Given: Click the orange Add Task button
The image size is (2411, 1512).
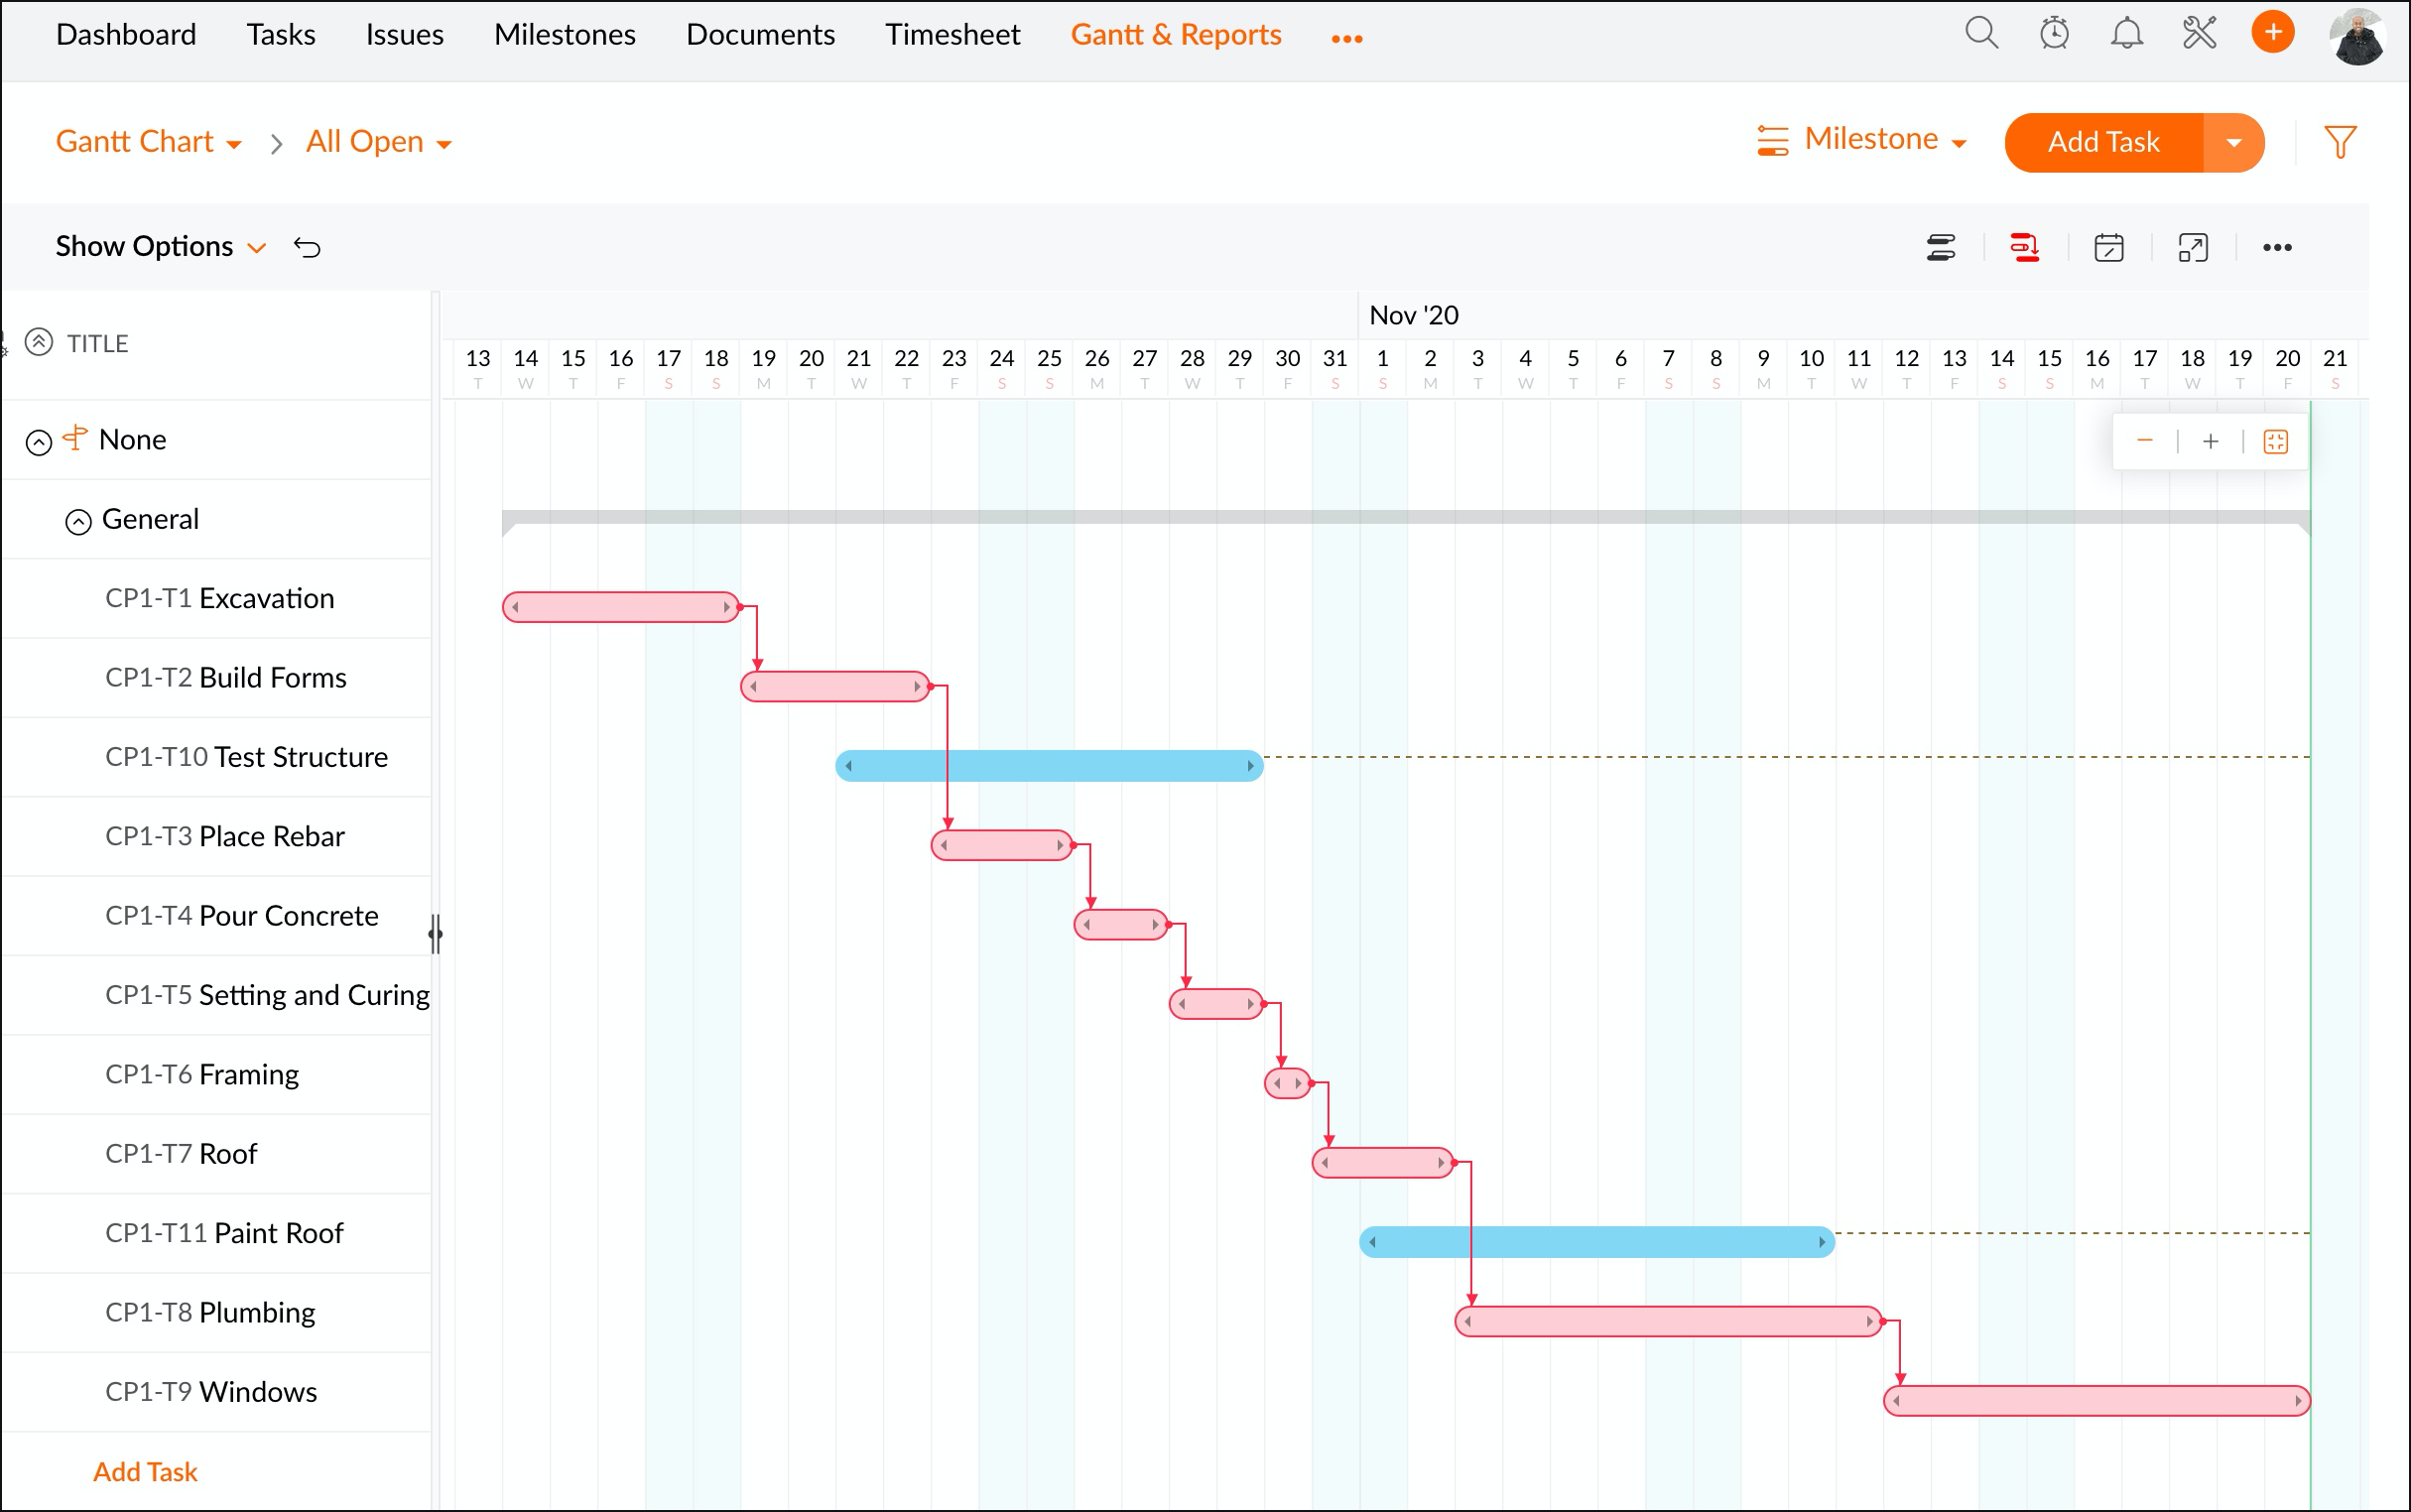Looking at the screenshot, I should click(2103, 143).
